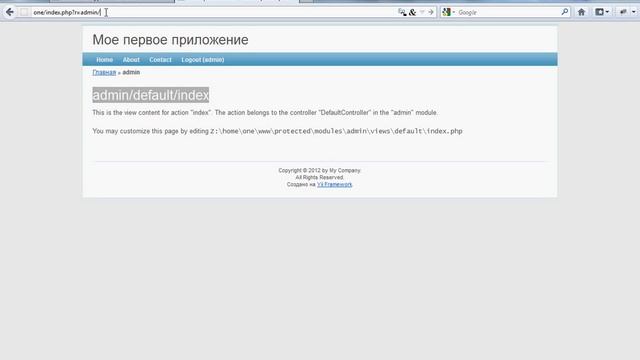Open the Contact menu item
Viewport: 640px width, 360px height.
pos(160,60)
